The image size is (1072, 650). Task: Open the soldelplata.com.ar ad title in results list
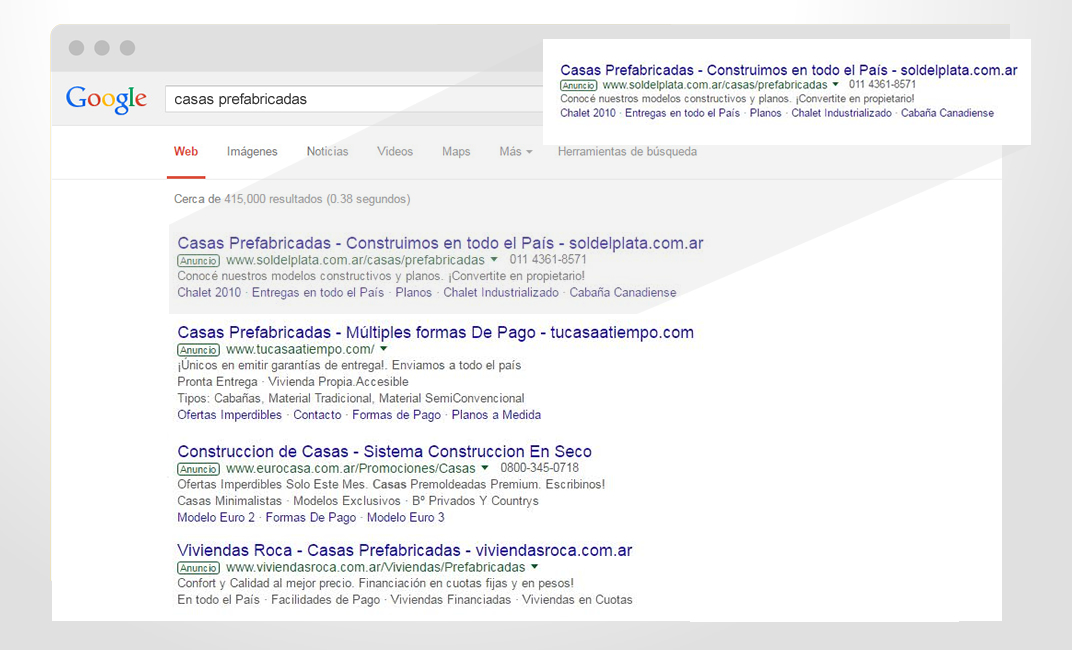[x=440, y=243]
